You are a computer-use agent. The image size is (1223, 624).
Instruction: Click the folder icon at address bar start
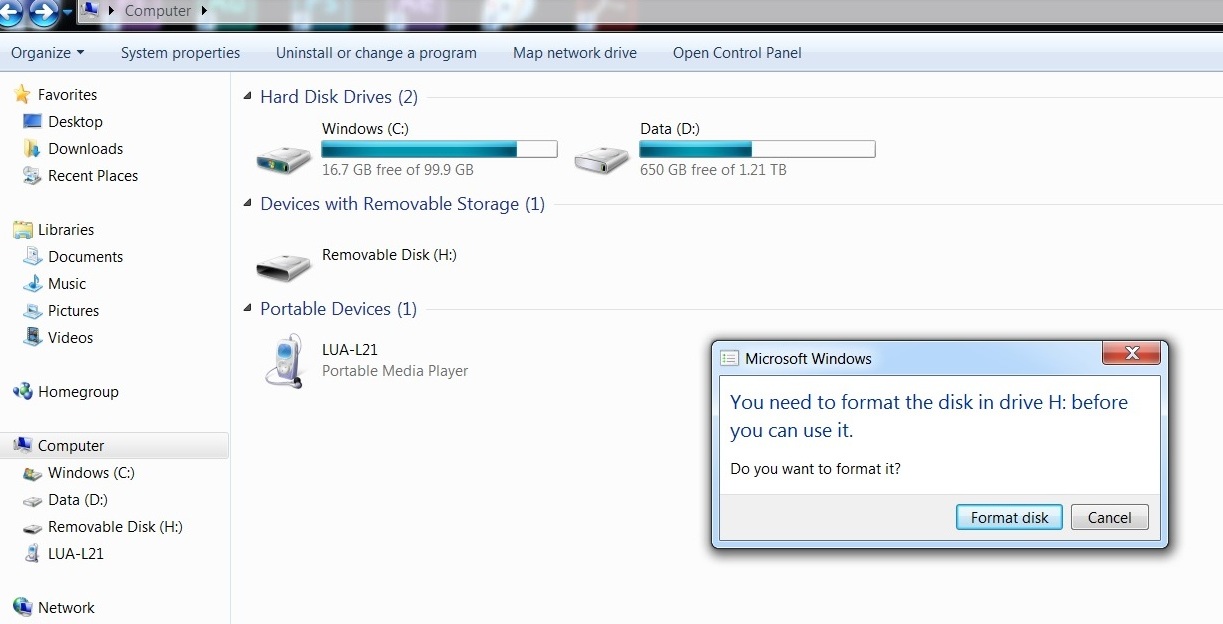pos(89,10)
